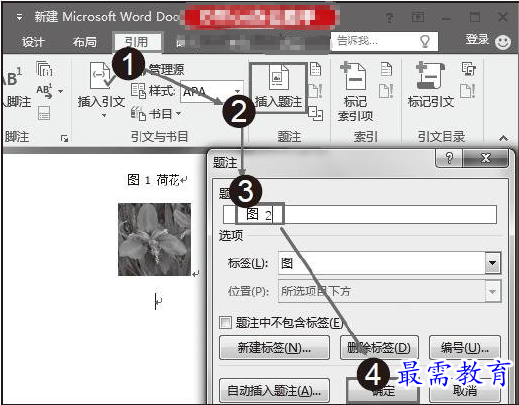Image resolution: width=519 pixels, height=405 pixels.
Task: Click the cross-reference icon
Action: [x=315, y=113]
